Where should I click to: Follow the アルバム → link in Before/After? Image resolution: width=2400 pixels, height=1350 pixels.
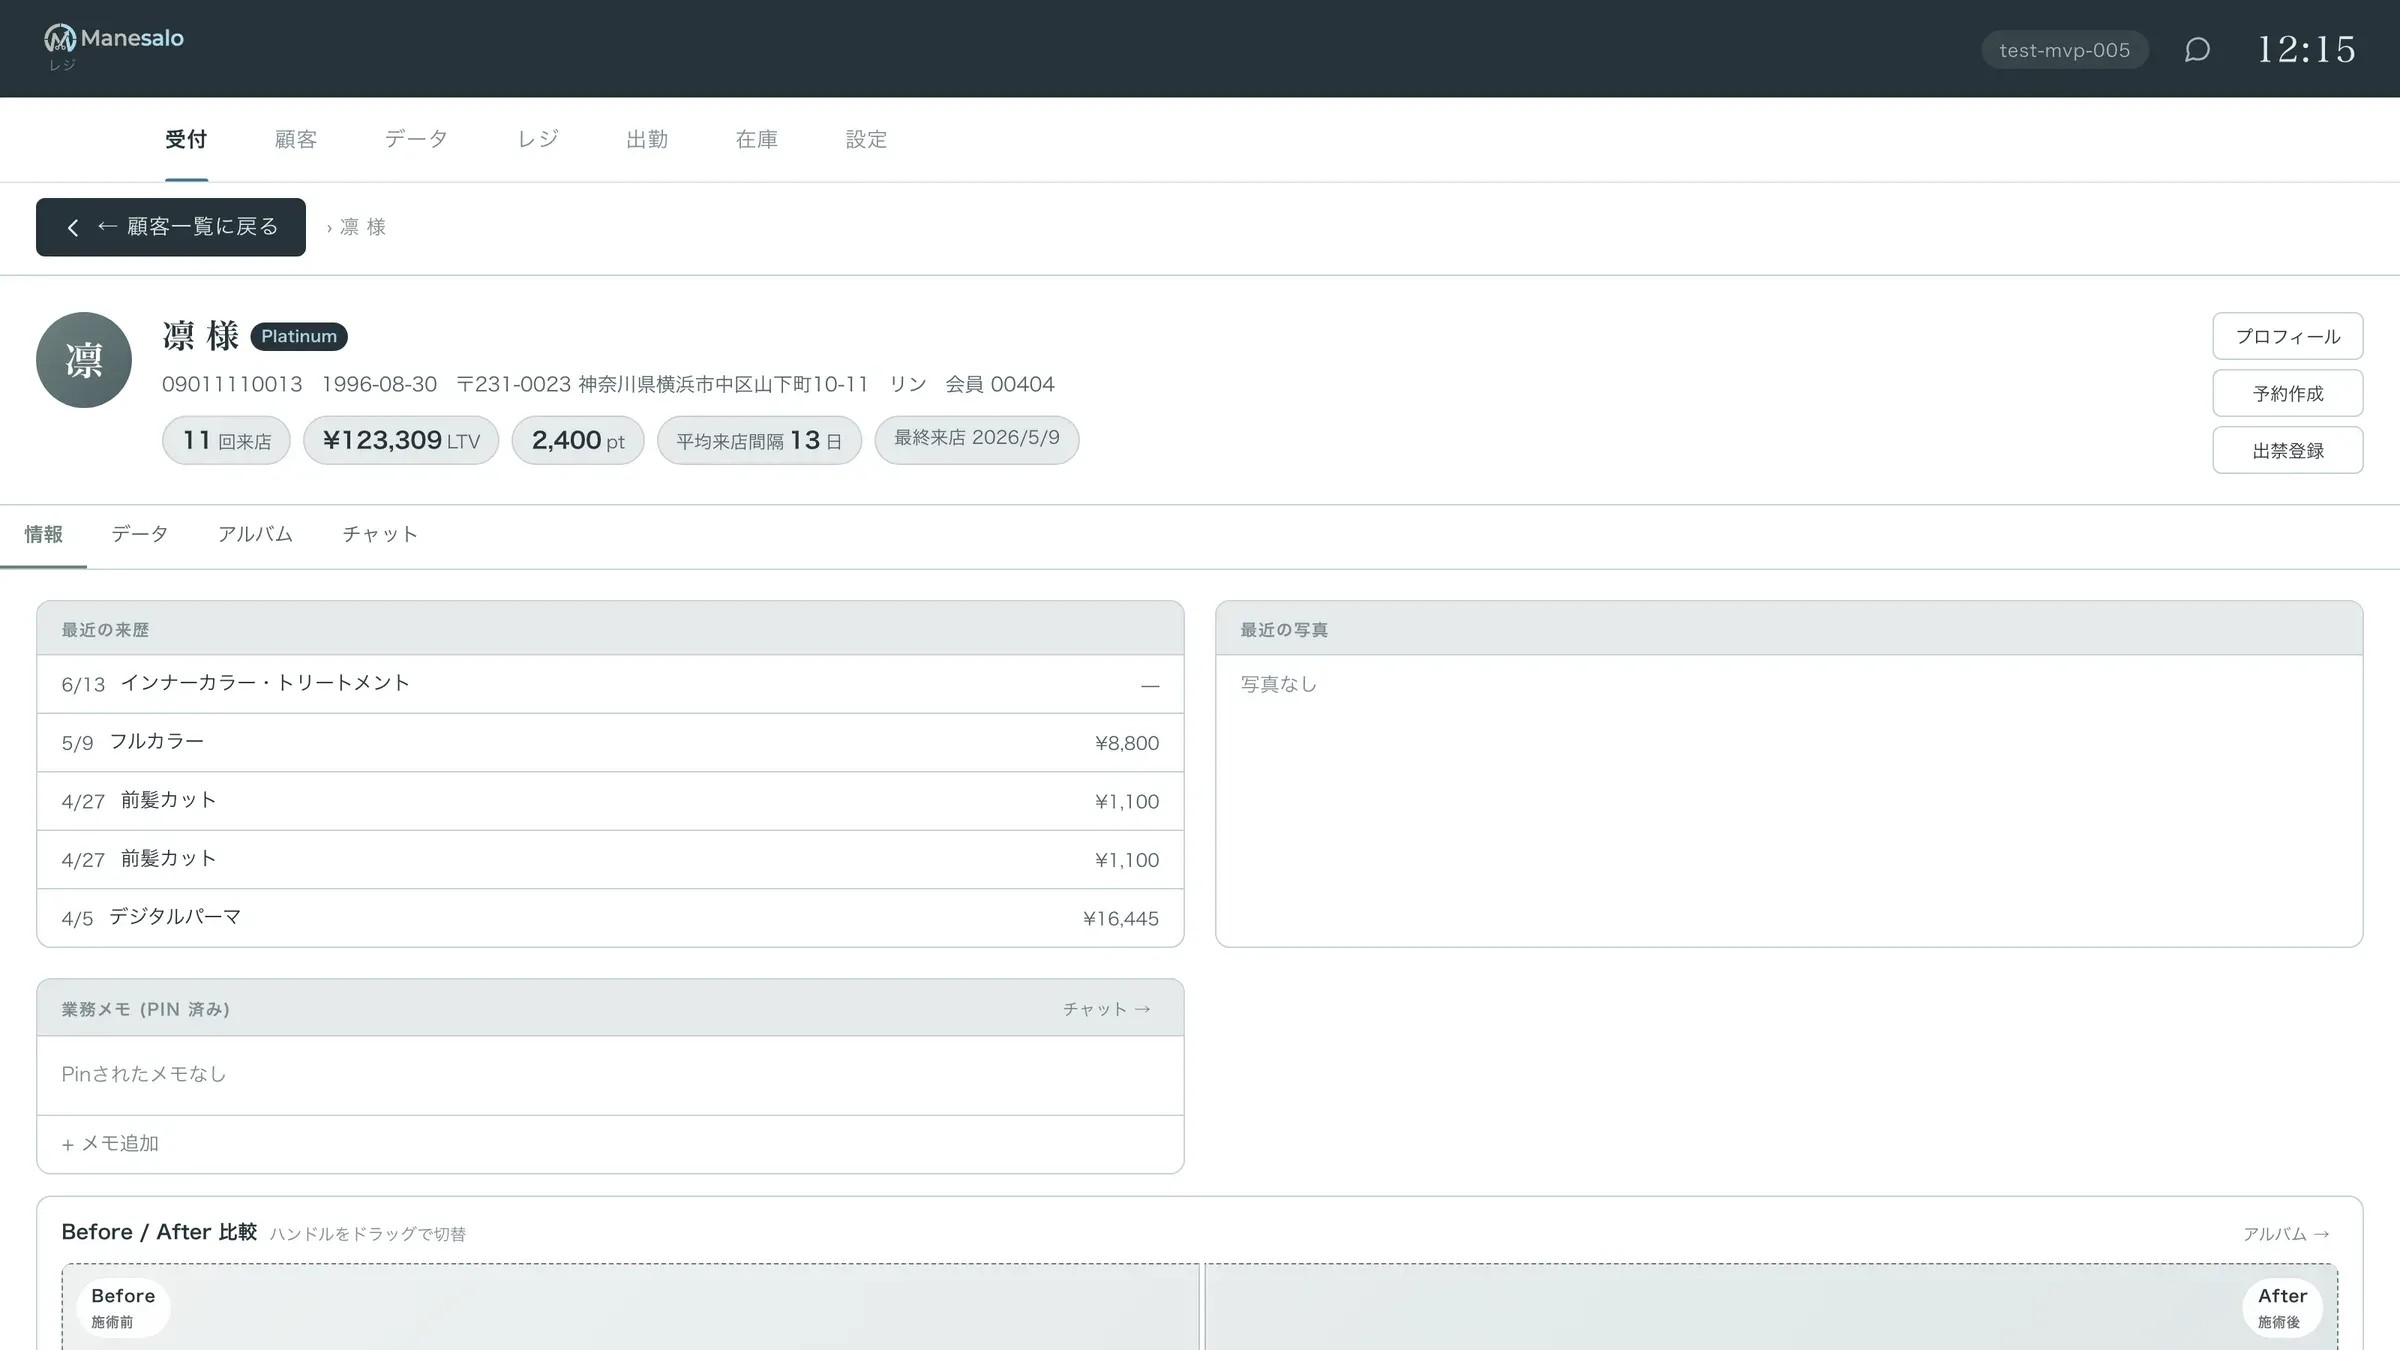coord(2286,1234)
